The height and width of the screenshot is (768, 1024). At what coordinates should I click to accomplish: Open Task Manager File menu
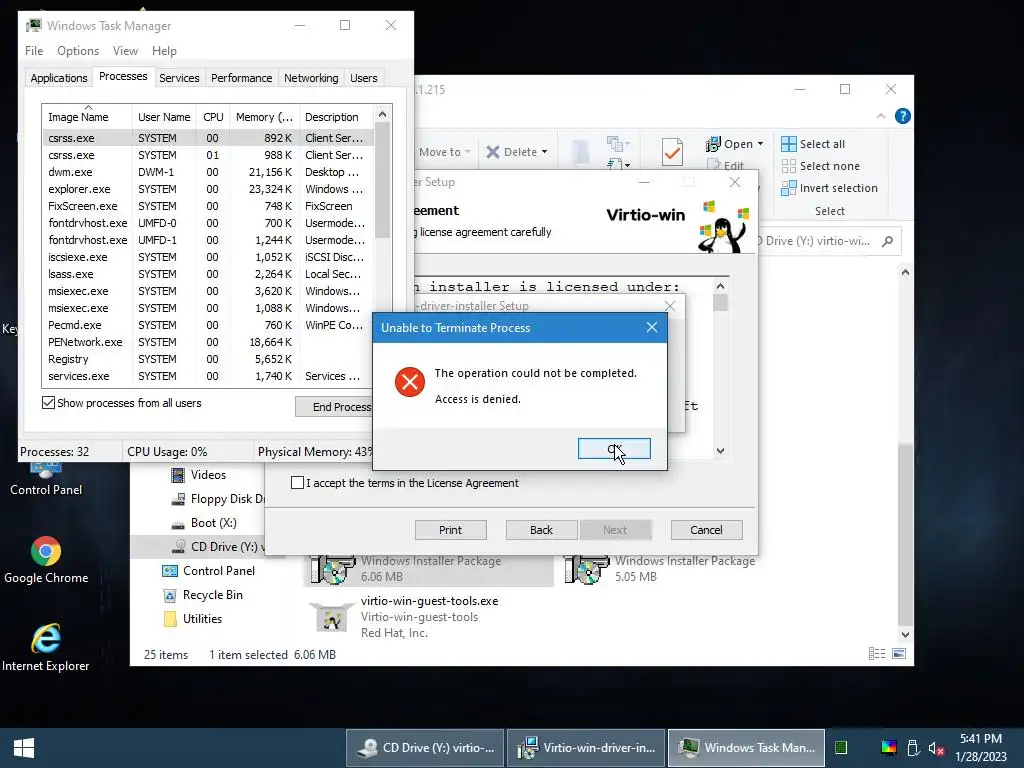pyautogui.click(x=34, y=51)
